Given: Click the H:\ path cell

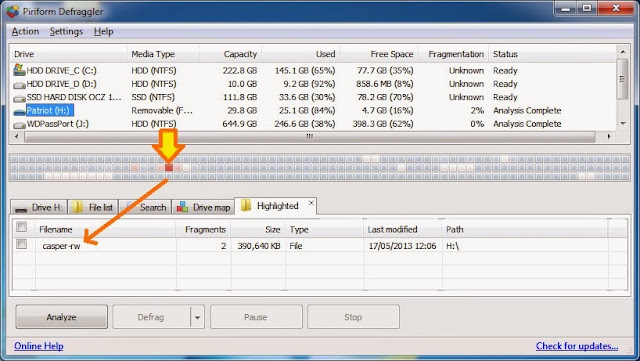Looking at the screenshot, I should click(x=452, y=246).
